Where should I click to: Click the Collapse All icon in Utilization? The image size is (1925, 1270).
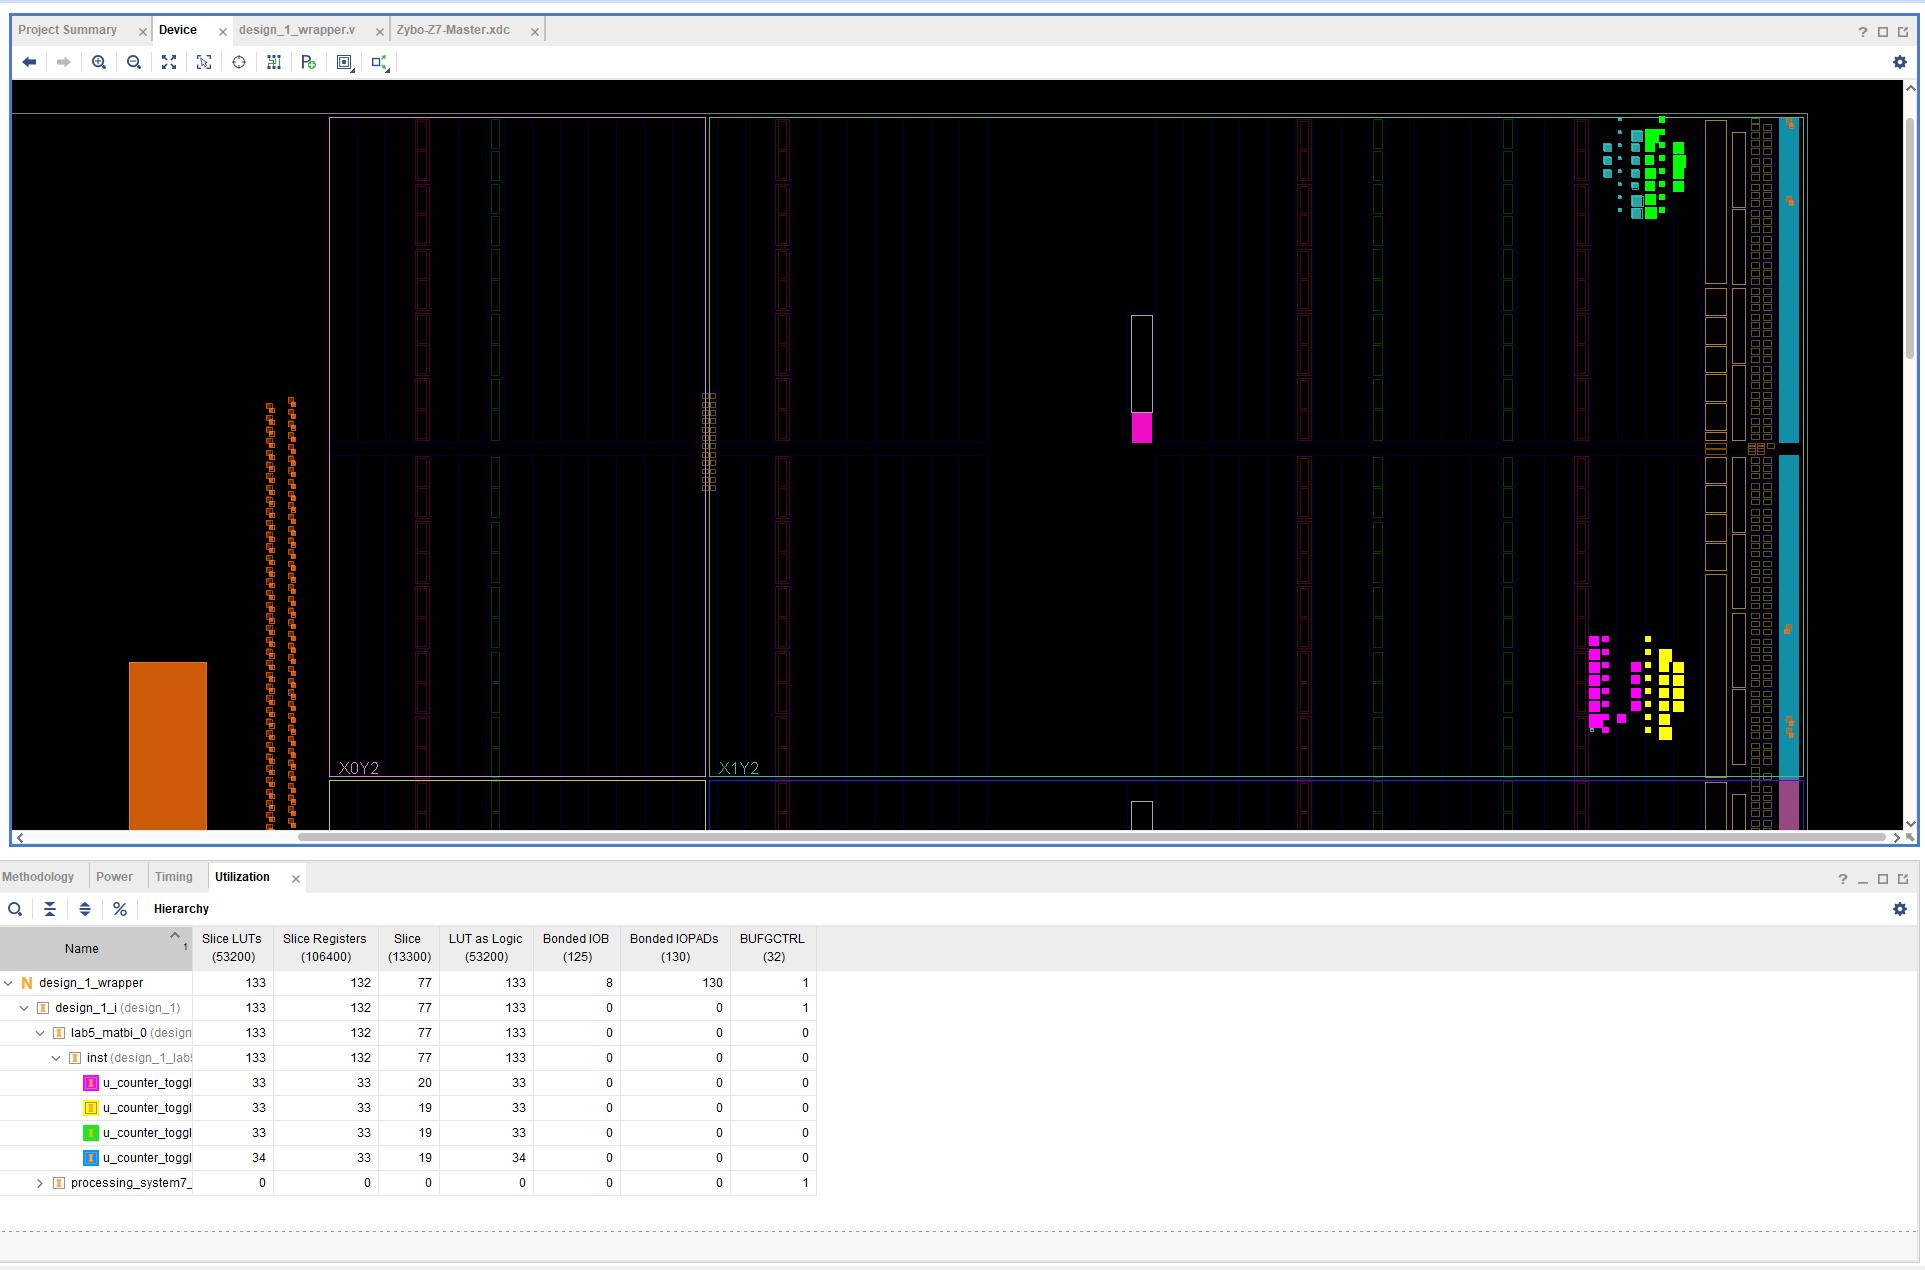(50, 909)
